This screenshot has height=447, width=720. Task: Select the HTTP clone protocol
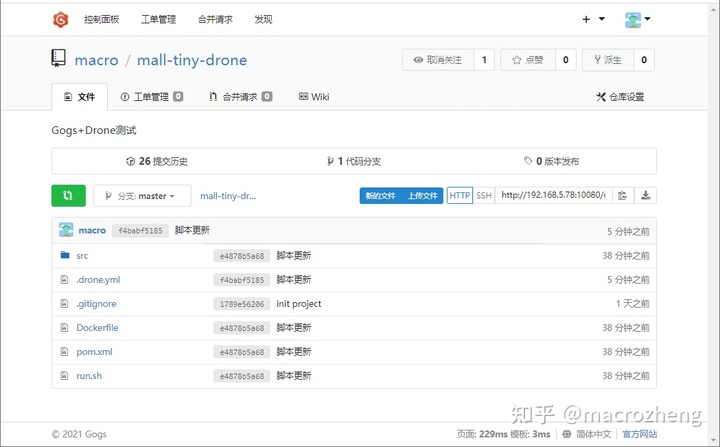click(460, 196)
